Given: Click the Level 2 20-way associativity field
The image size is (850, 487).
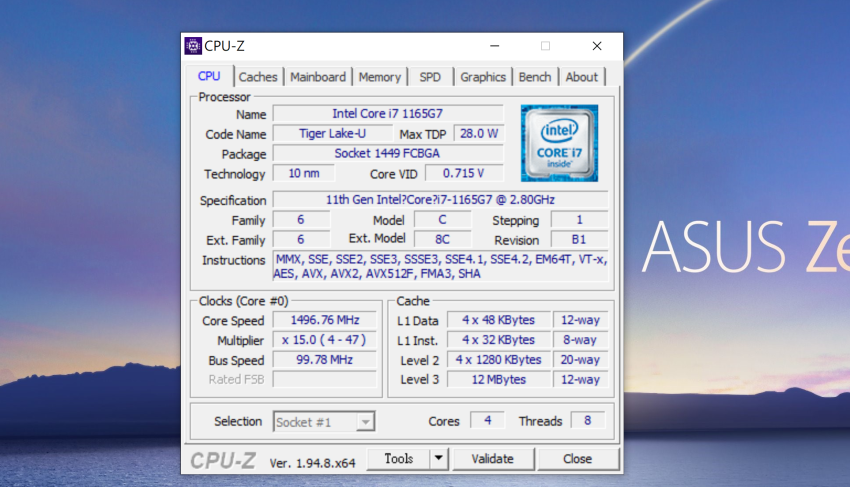Looking at the screenshot, I should (580, 360).
